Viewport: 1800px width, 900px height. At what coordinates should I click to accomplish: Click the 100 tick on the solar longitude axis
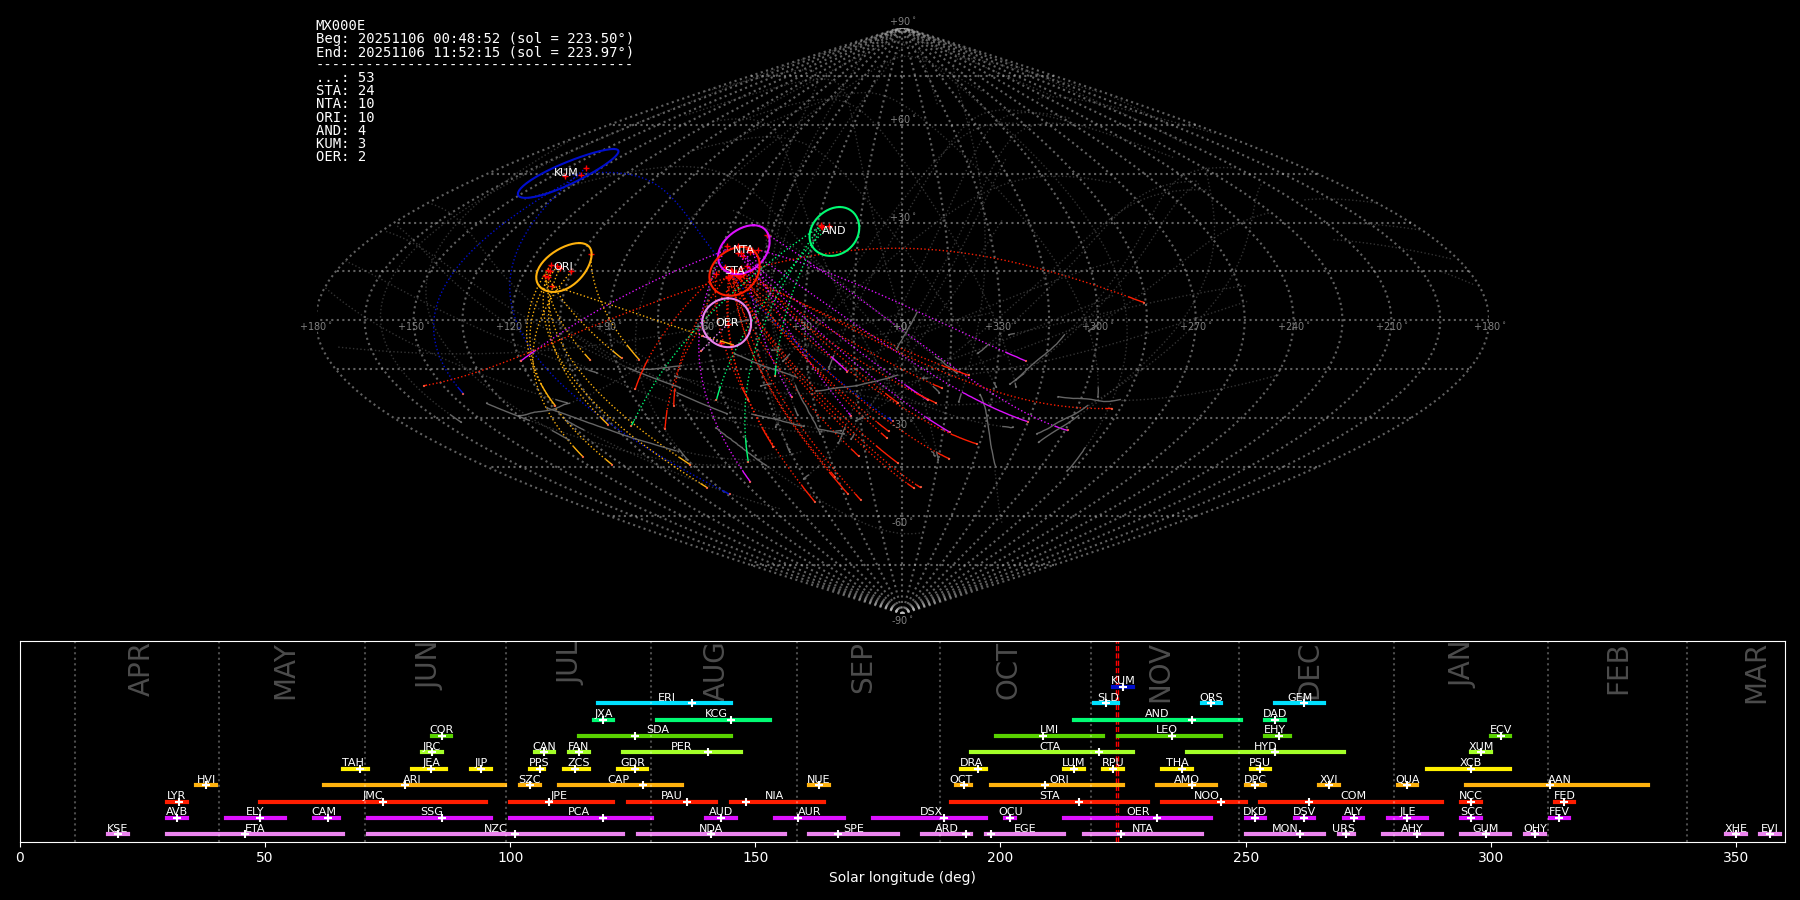click(x=510, y=858)
